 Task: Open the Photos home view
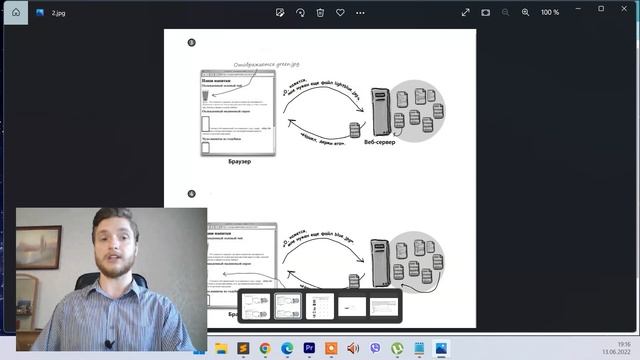click(x=16, y=13)
